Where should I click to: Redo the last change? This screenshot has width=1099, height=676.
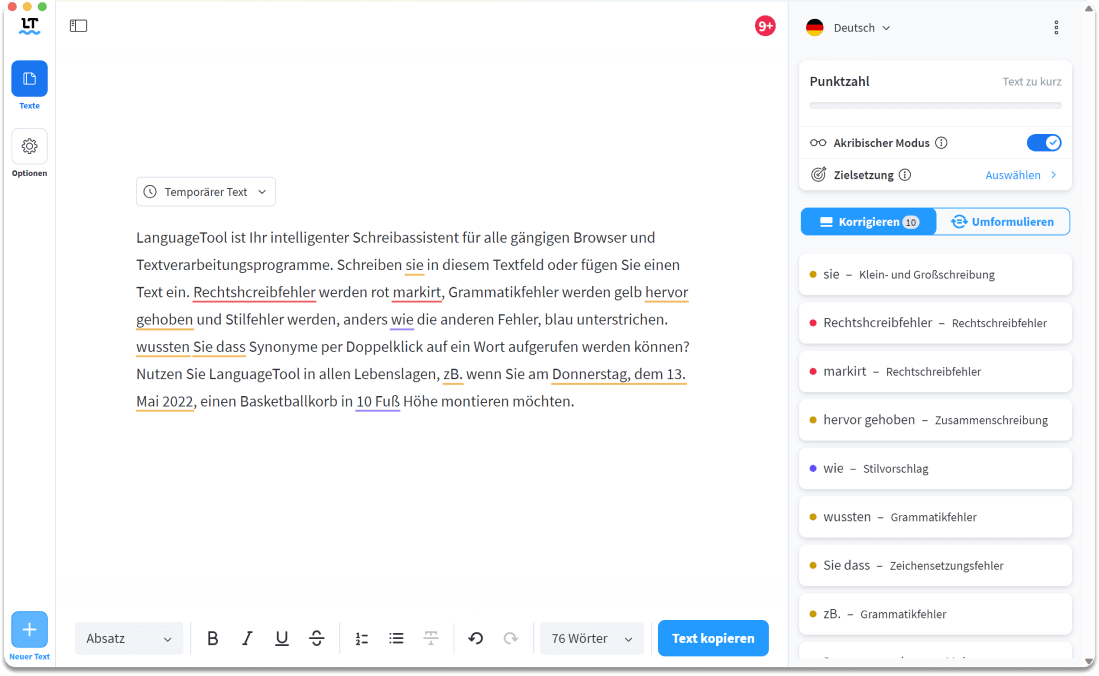click(511, 638)
